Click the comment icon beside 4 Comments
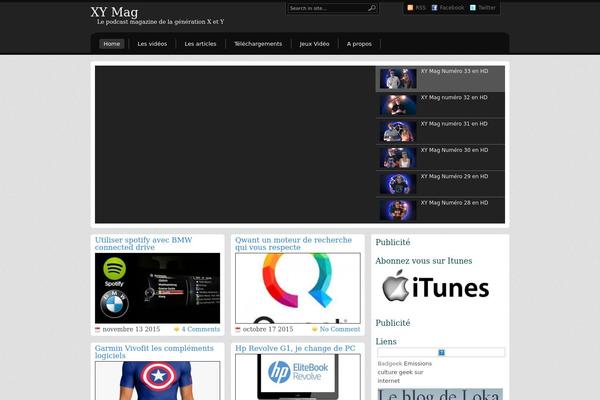Viewport: 600px width, 400px height. pyautogui.click(x=176, y=329)
